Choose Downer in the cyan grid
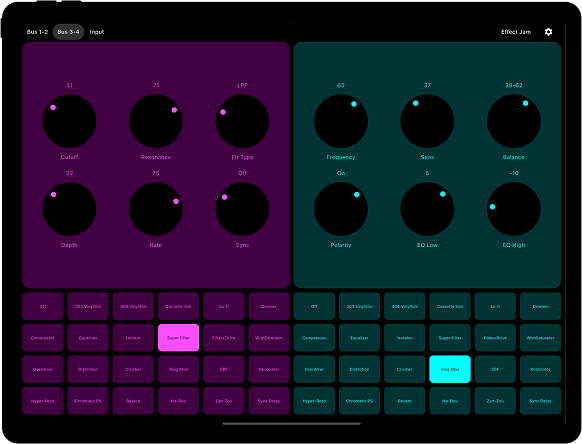Screen dimensions: 582x444 click(541, 306)
